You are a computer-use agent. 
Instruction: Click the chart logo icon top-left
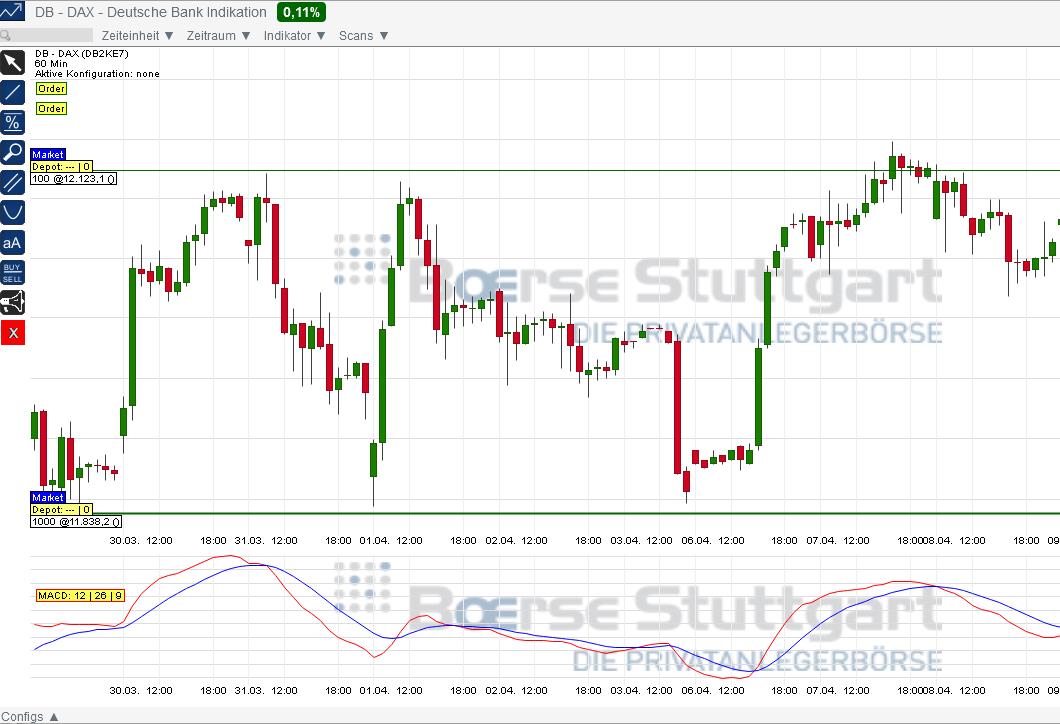point(12,11)
